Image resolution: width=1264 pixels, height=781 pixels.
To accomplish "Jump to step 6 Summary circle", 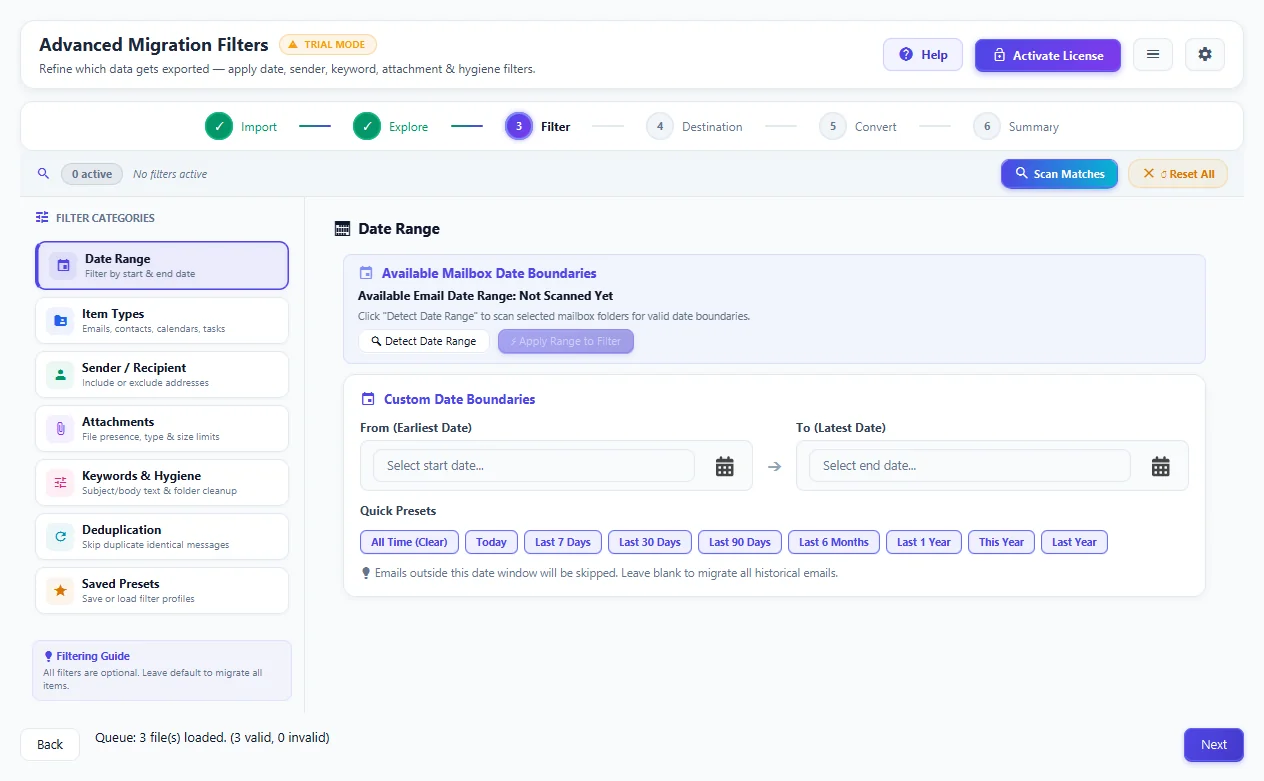I will [x=987, y=127].
